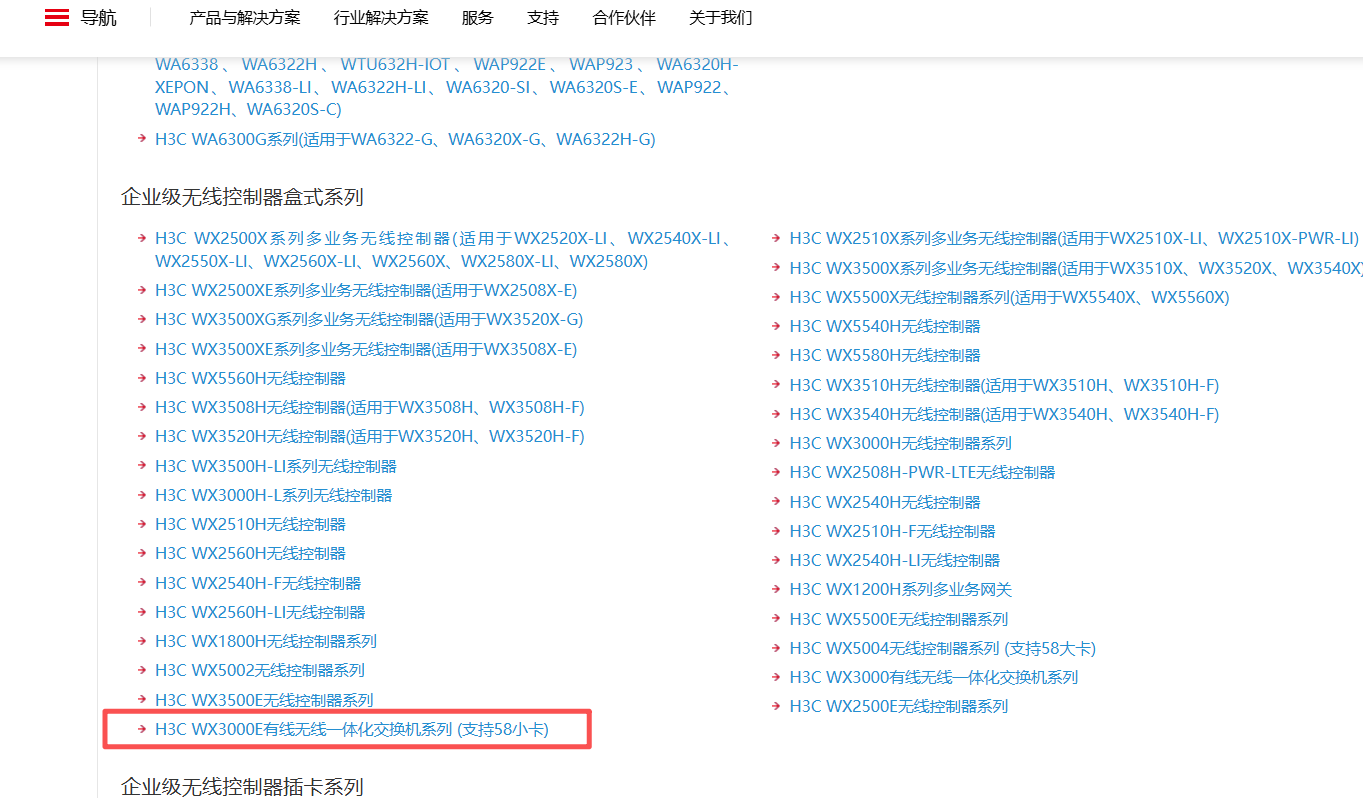Select 服务 in top navigation

click(x=477, y=17)
